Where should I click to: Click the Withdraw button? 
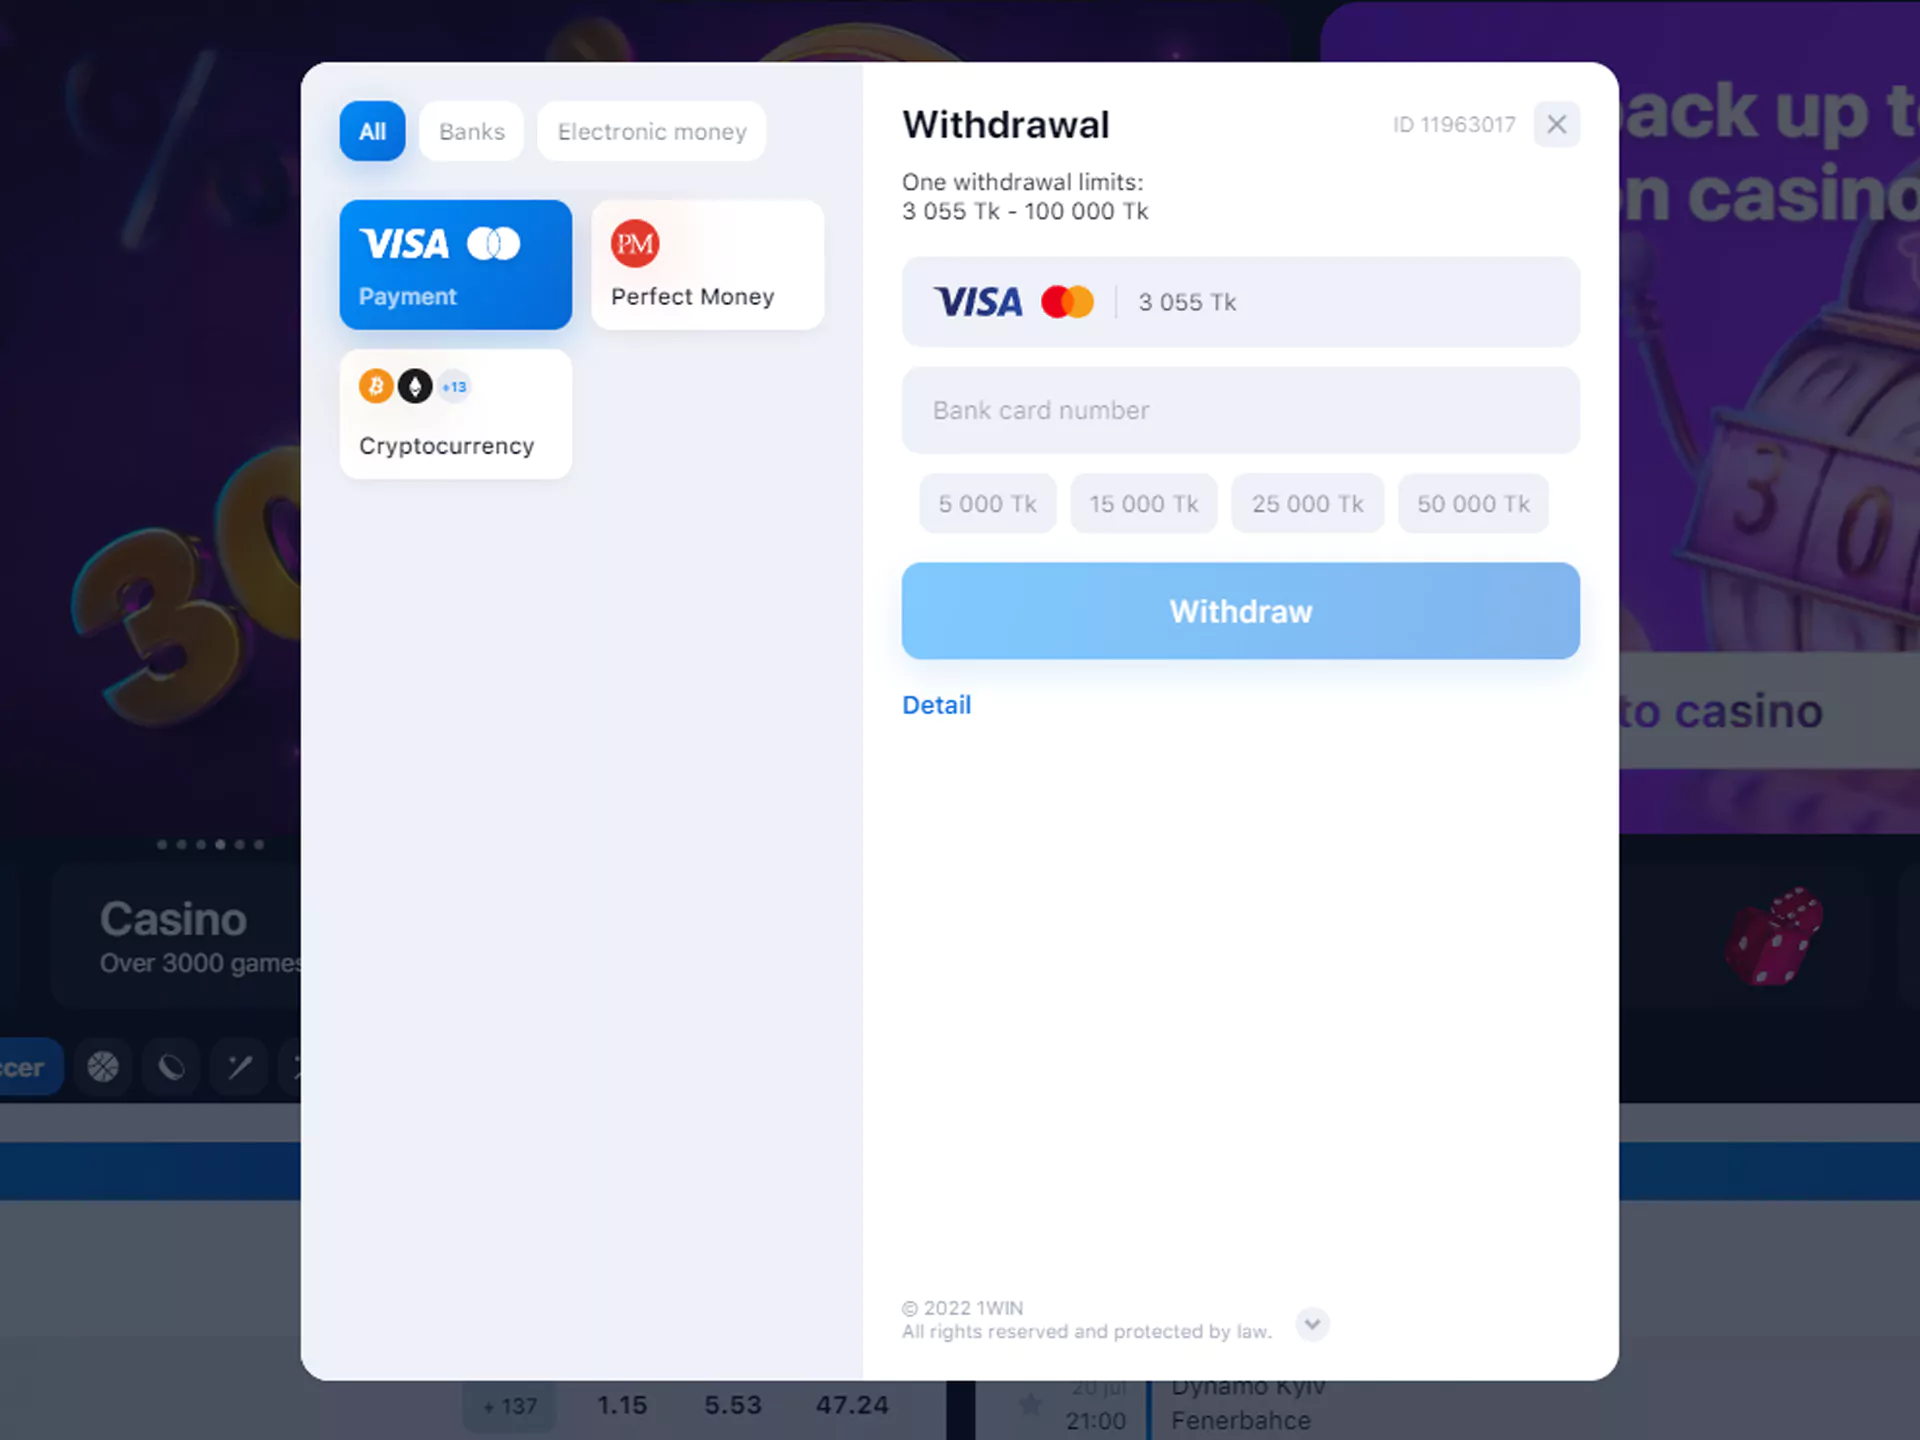tap(1240, 610)
